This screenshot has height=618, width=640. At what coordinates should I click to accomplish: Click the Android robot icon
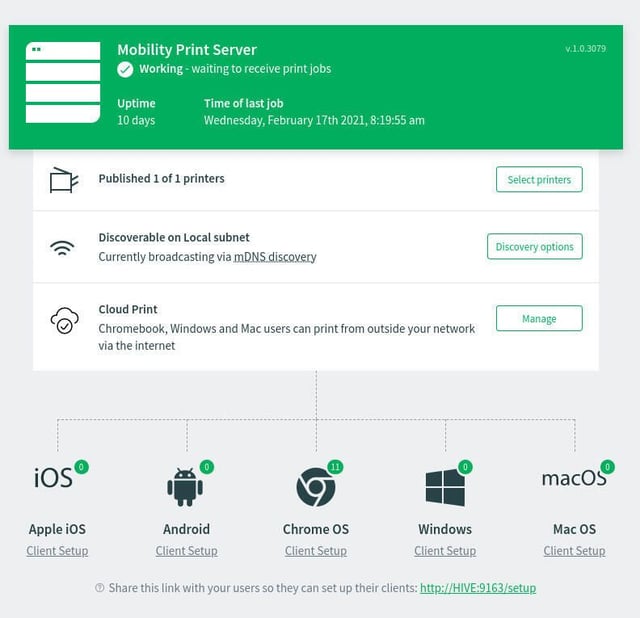point(185,487)
